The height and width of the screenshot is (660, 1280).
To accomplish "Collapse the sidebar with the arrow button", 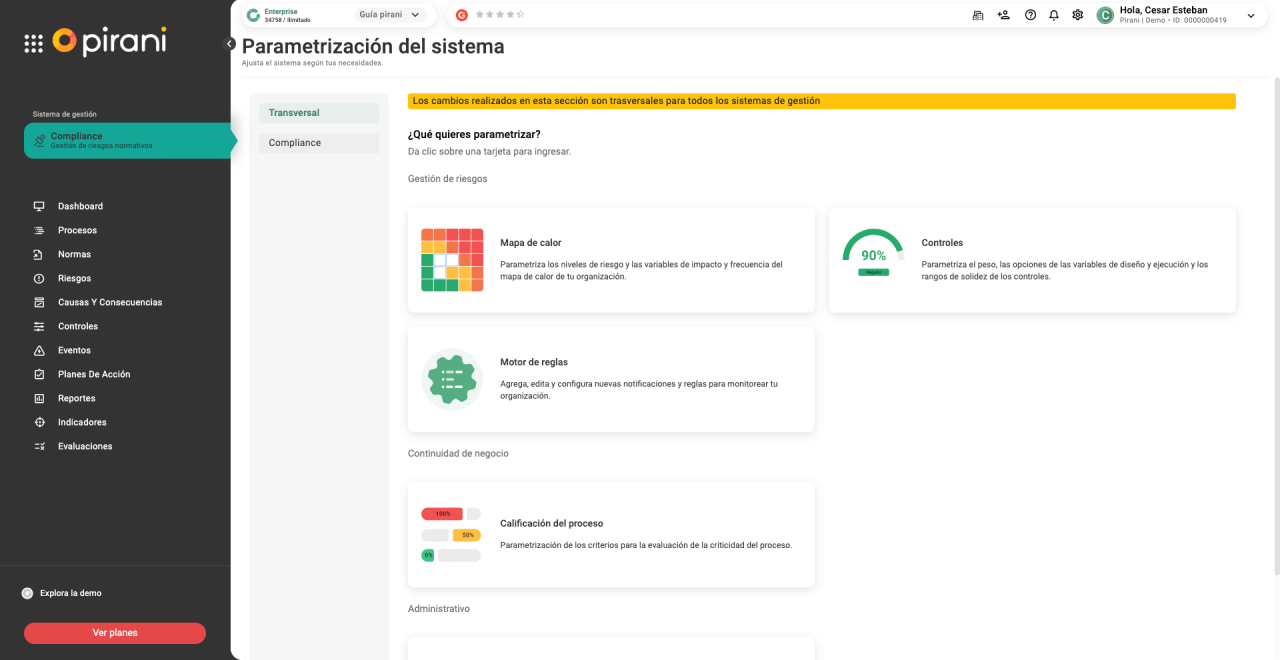I will coord(229,44).
